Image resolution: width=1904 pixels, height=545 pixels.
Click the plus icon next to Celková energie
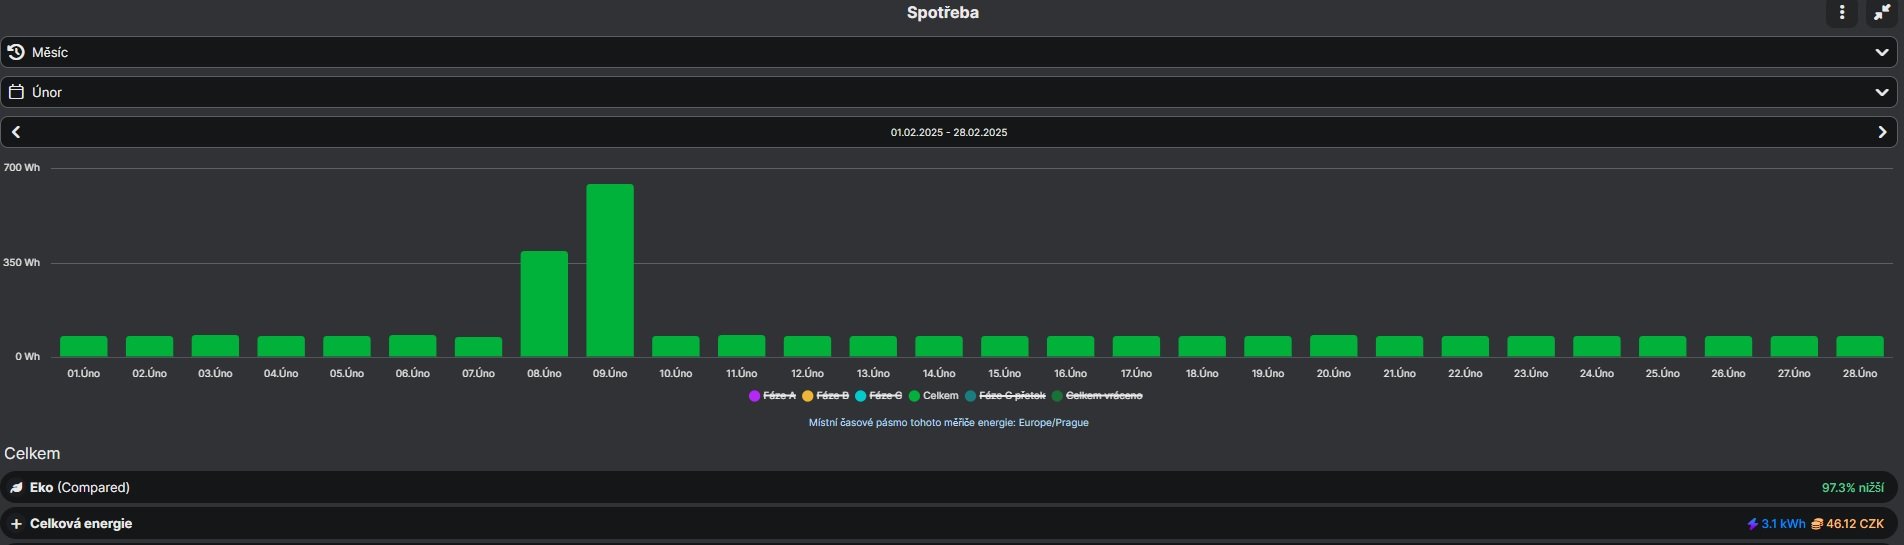[x=16, y=524]
